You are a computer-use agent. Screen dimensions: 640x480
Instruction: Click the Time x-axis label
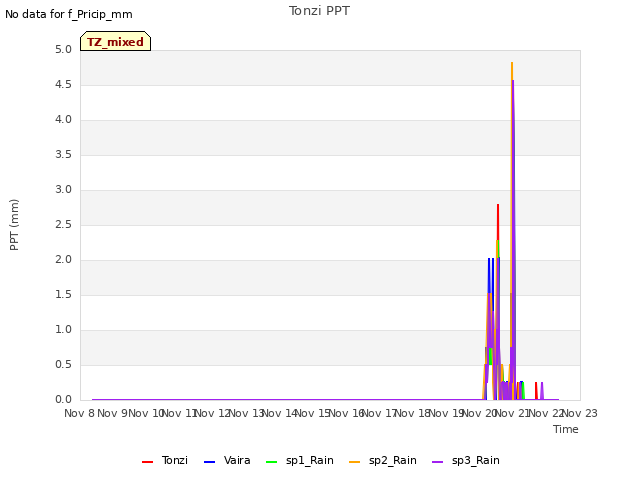click(566, 429)
